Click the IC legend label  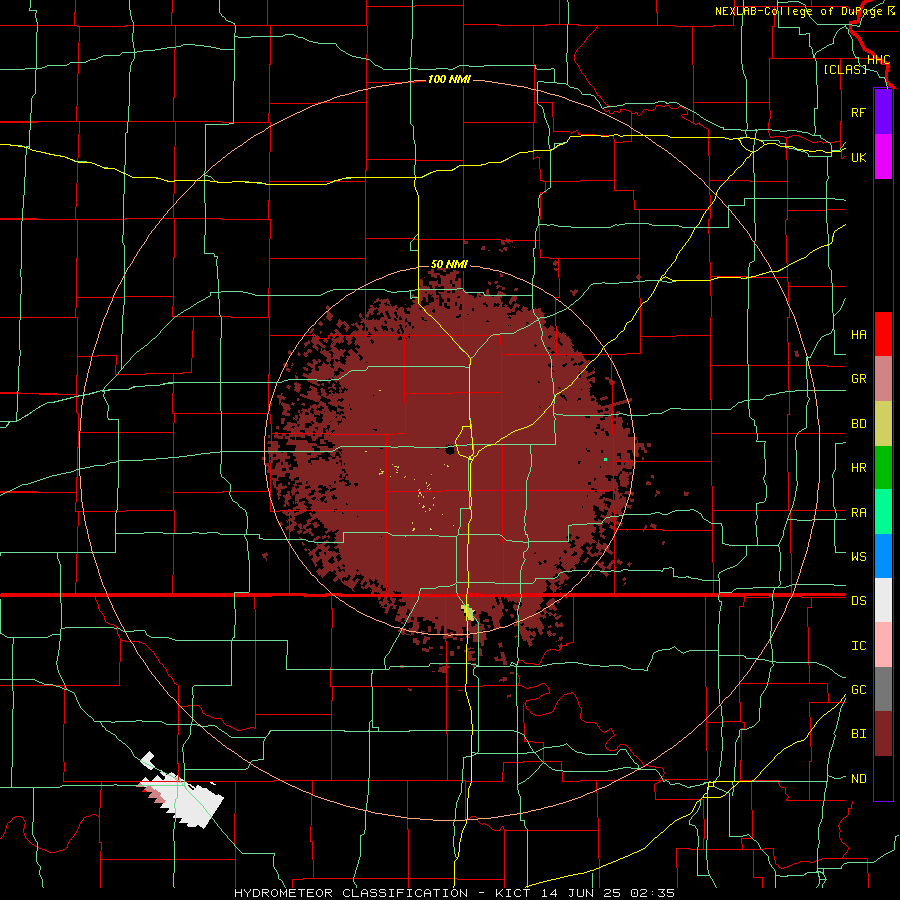click(x=858, y=645)
